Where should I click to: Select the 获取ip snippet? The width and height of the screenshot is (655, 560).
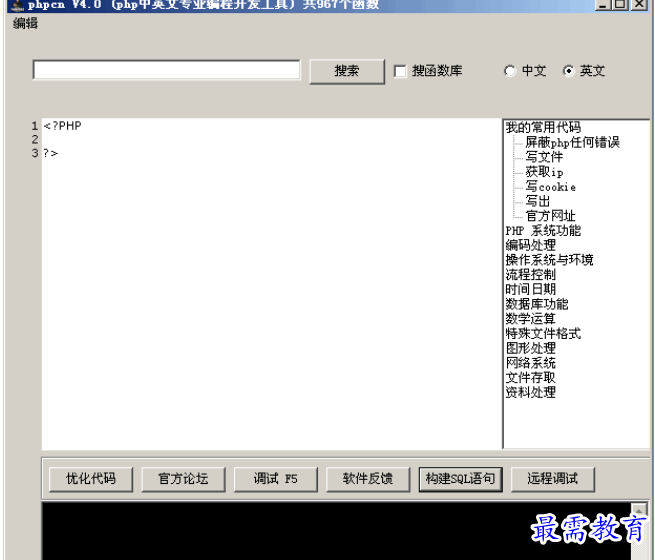tap(544, 172)
